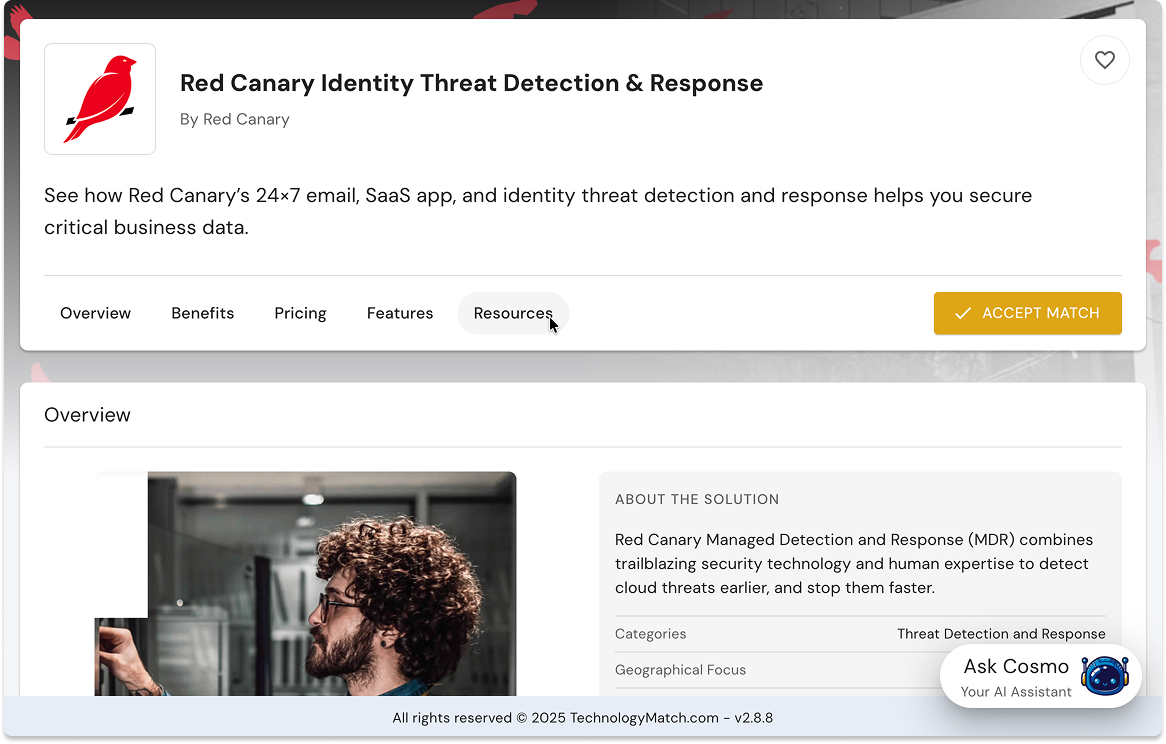Click the curly-haired man overview image
This screenshot has height=744, width=1166.
click(305, 583)
